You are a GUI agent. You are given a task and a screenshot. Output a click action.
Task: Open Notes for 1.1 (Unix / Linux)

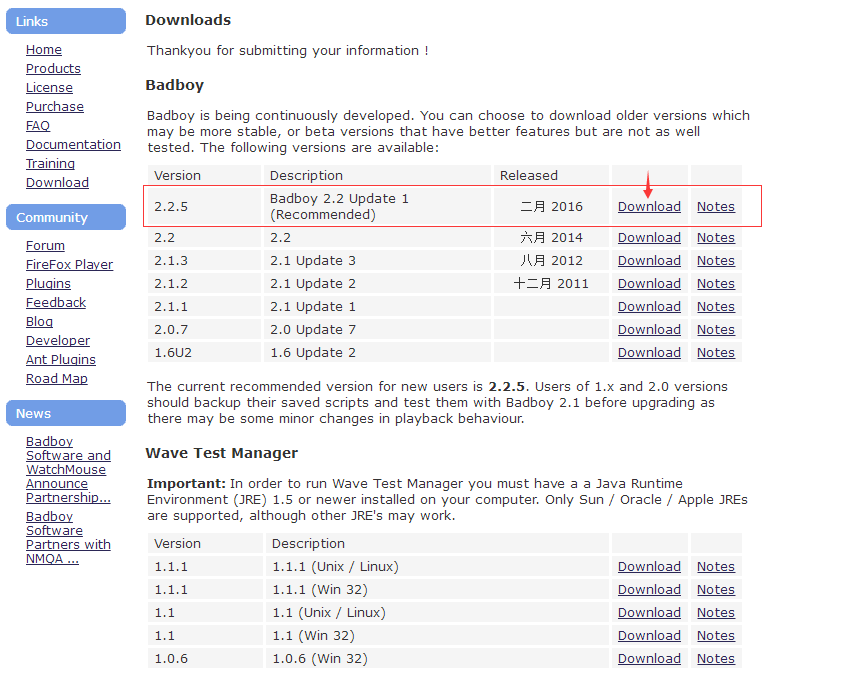pyautogui.click(x=716, y=612)
